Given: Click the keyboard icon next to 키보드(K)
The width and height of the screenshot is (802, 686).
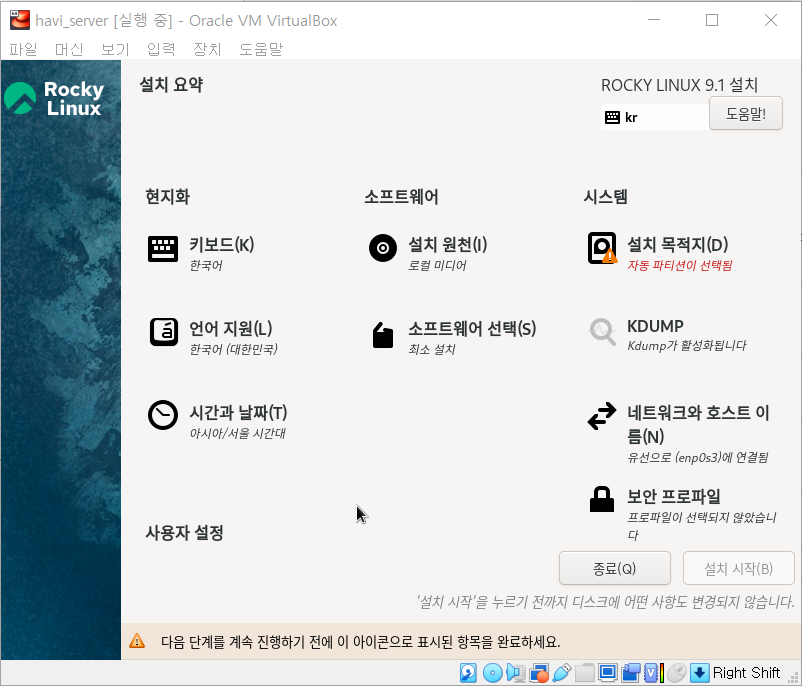Looking at the screenshot, I should [x=163, y=249].
